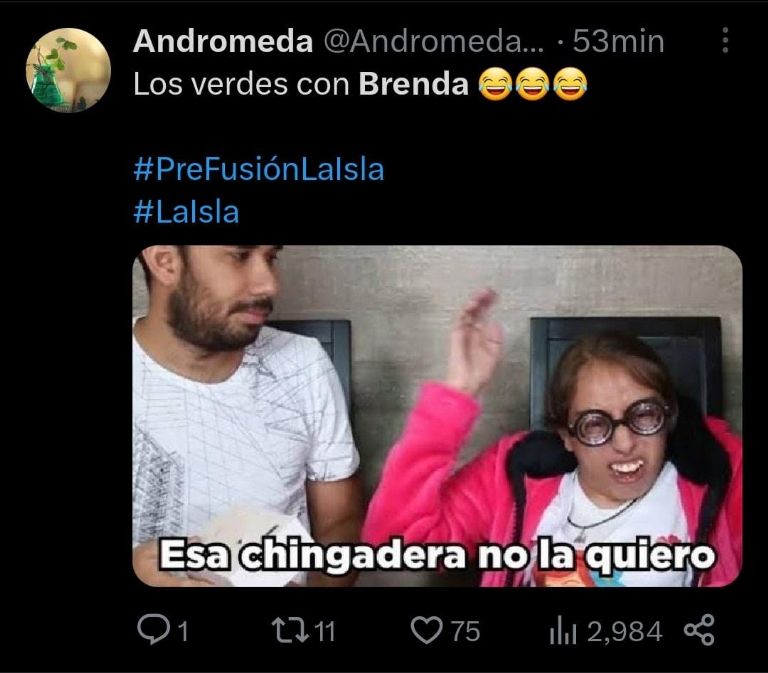The image size is (768, 673).
Task: Click the tweet text mentioning Brenda
Action: (301, 84)
